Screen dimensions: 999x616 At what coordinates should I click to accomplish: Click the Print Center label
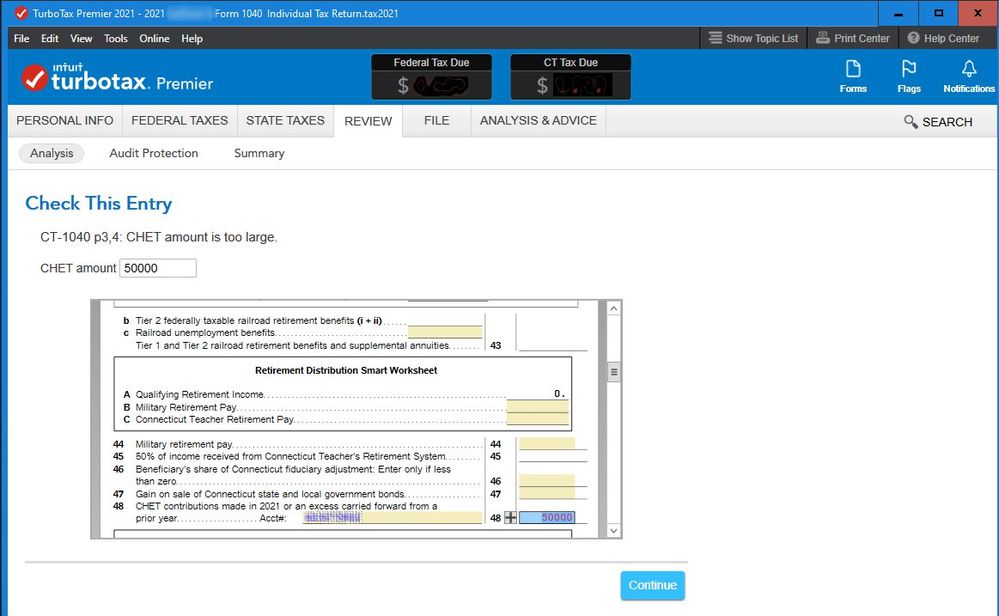(x=861, y=38)
